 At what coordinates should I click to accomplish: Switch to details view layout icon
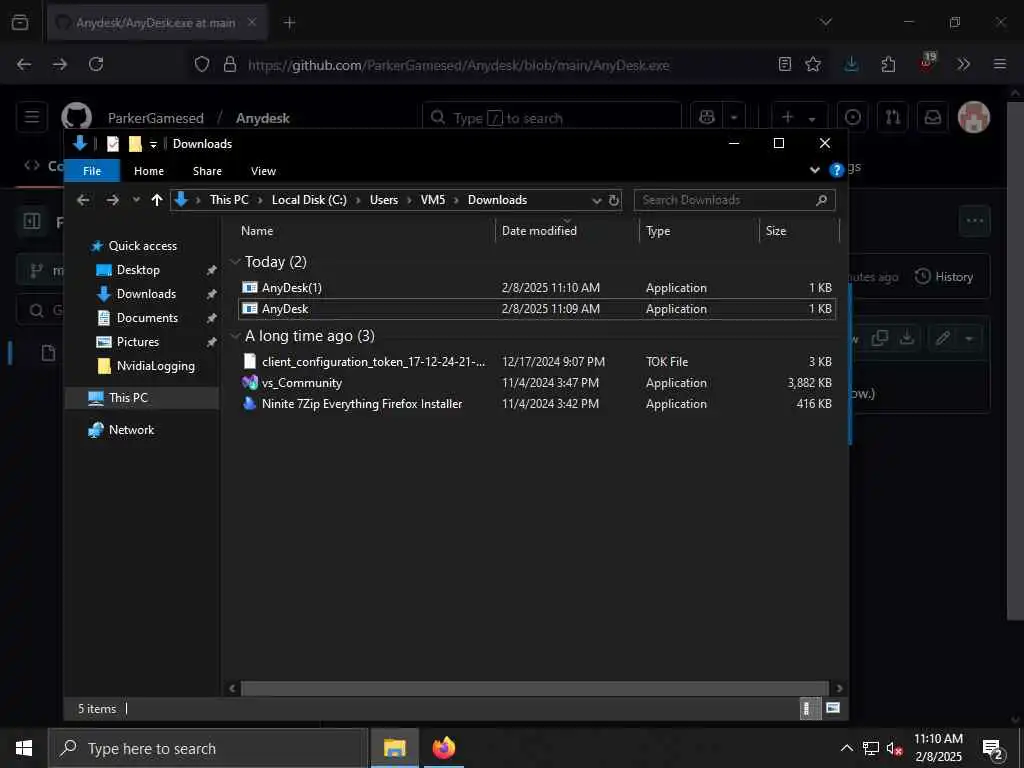810,709
